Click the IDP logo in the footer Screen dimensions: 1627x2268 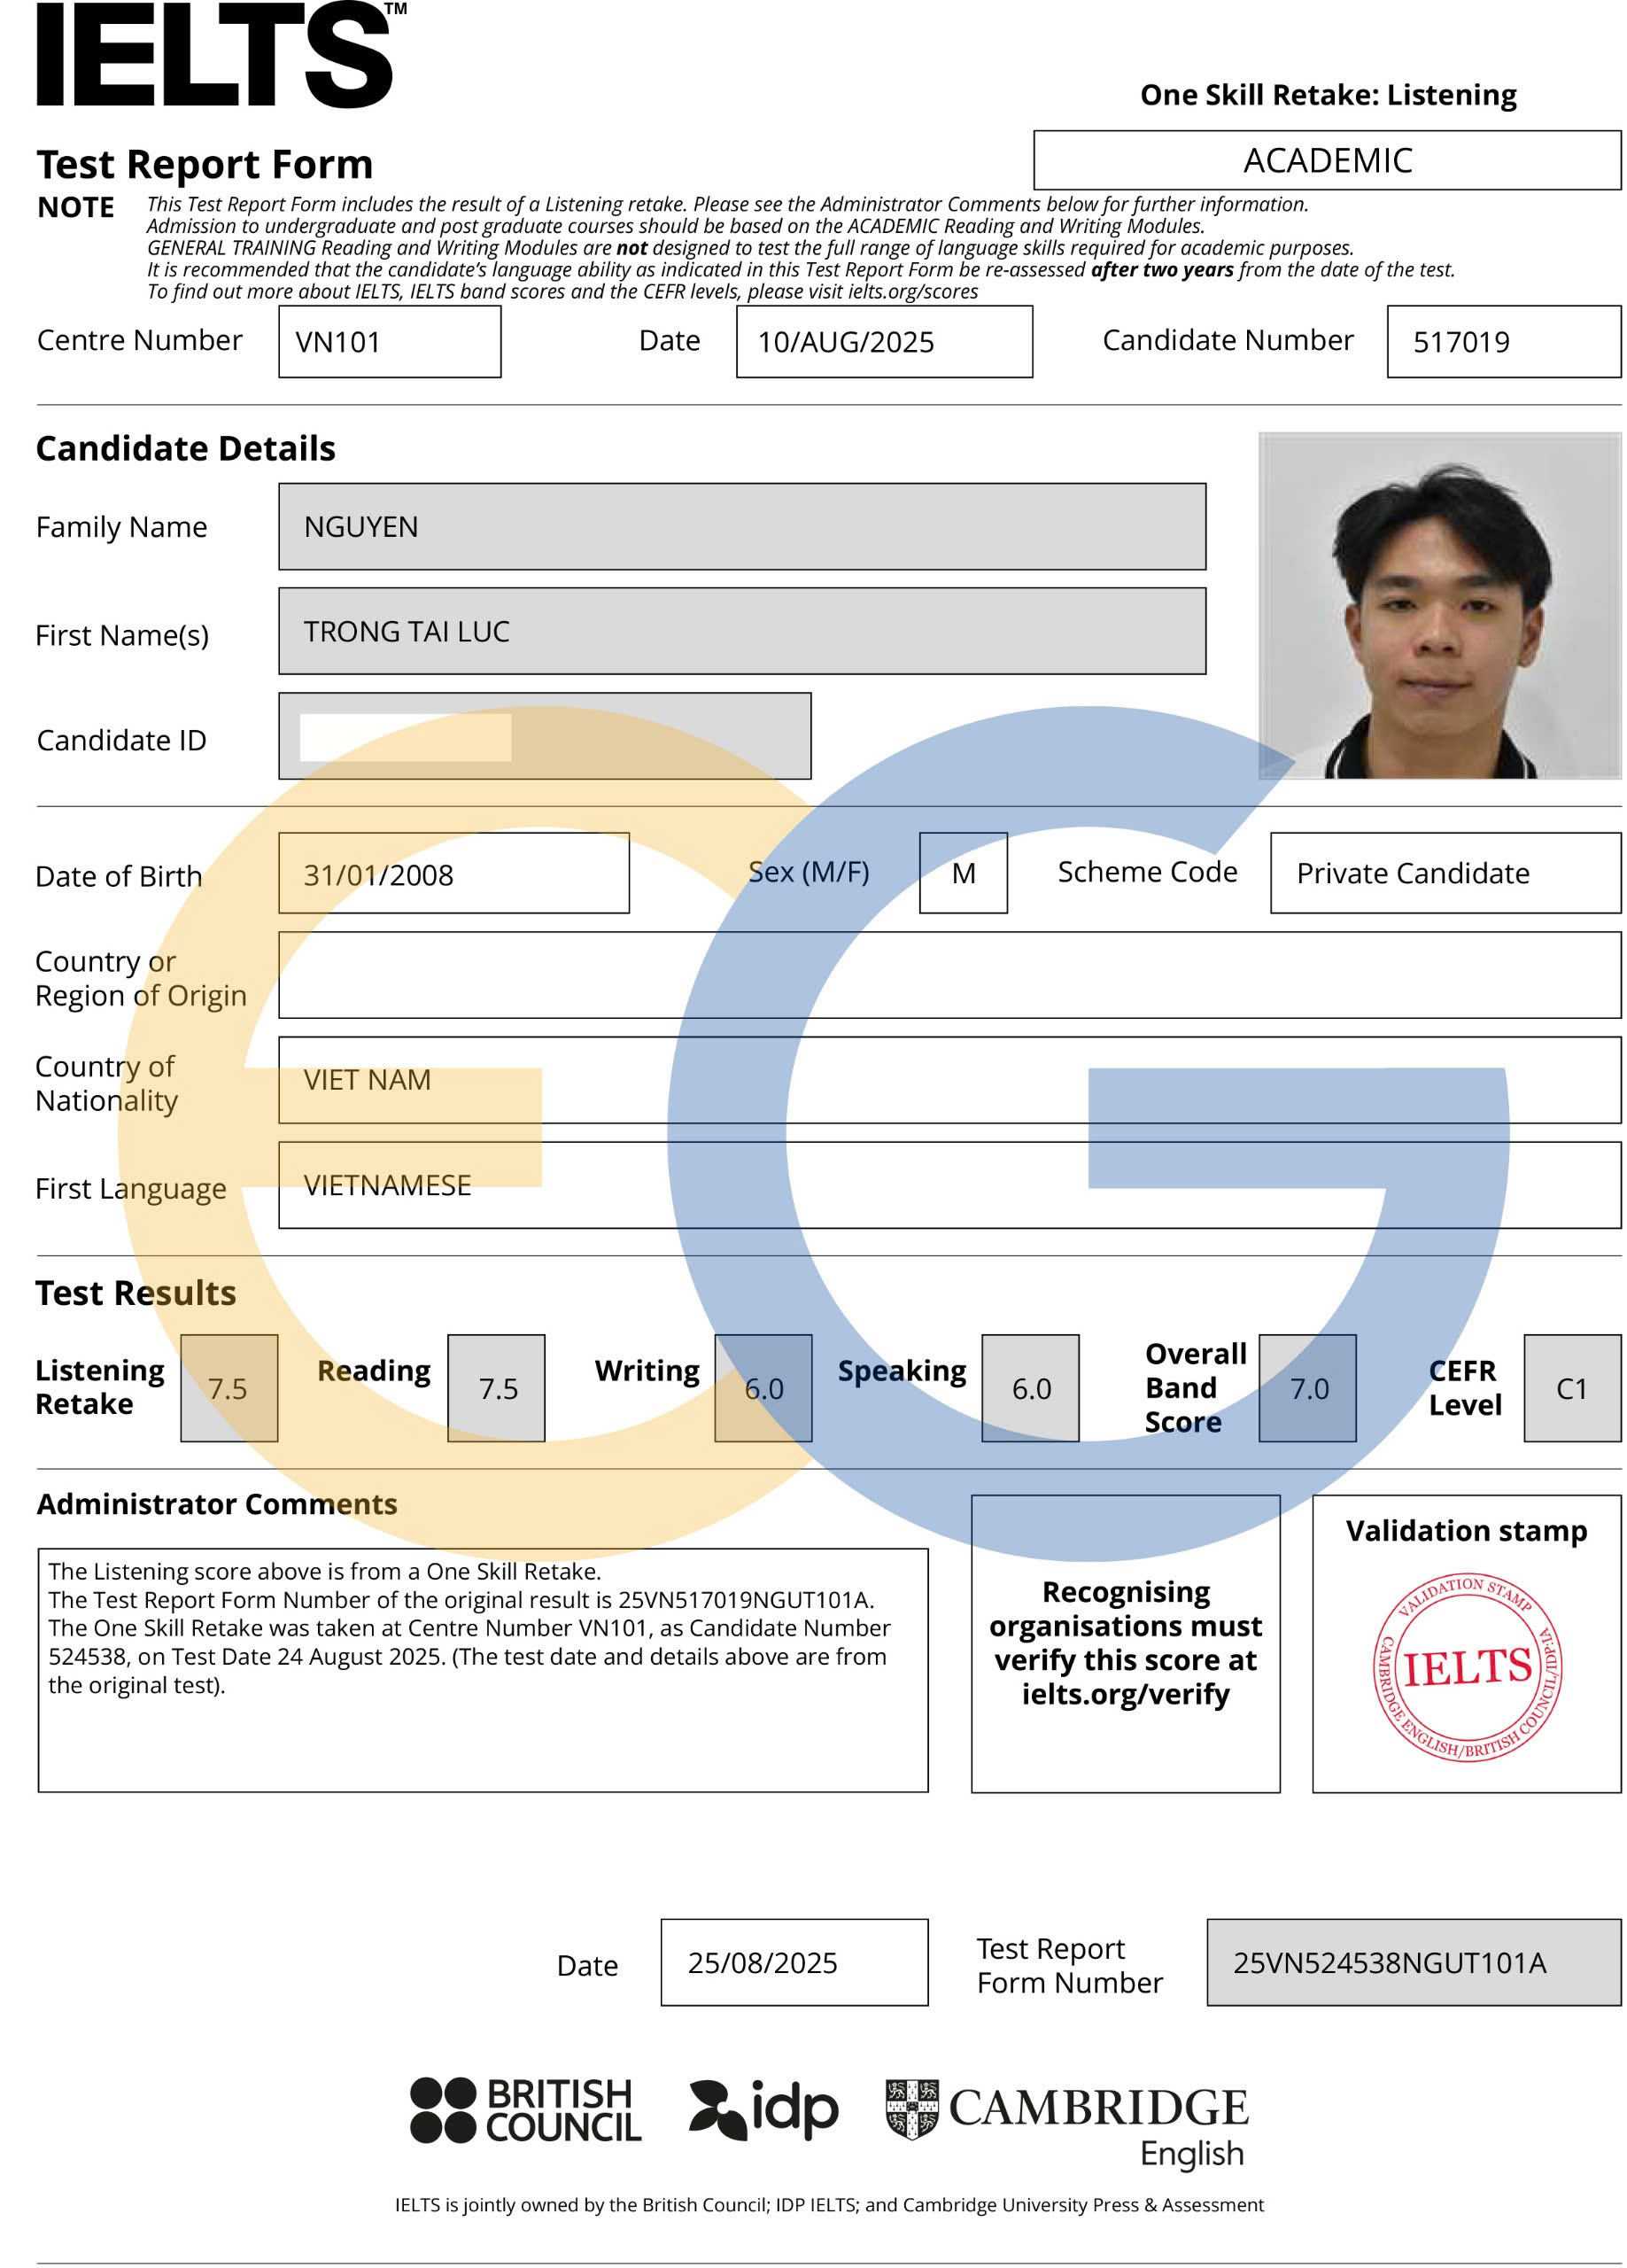pos(763,2109)
